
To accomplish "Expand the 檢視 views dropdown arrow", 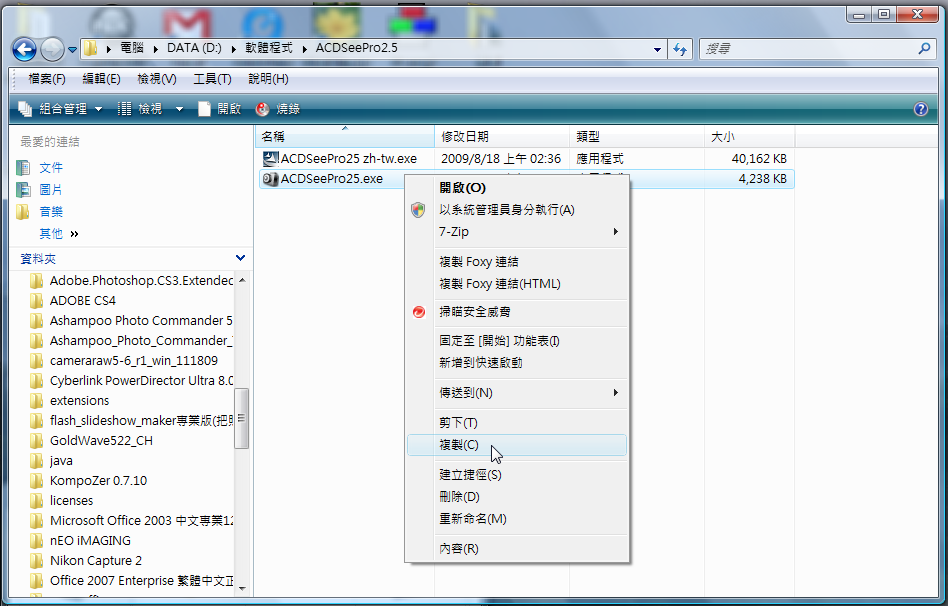I will click(x=180, y=109).
